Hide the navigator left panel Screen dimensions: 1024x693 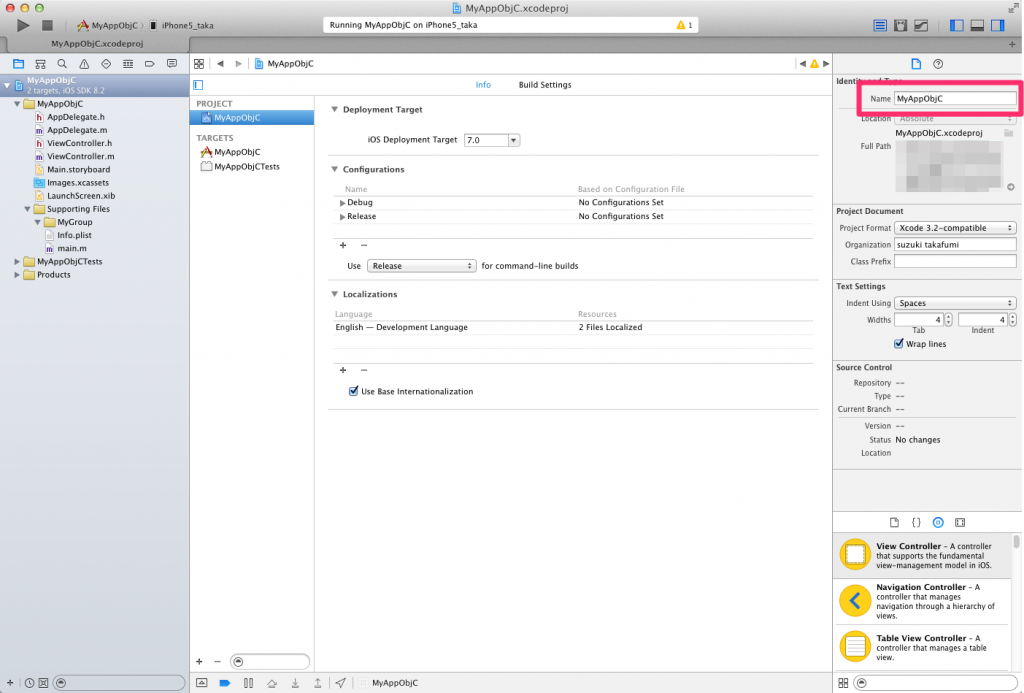click(x=957, y=25)
